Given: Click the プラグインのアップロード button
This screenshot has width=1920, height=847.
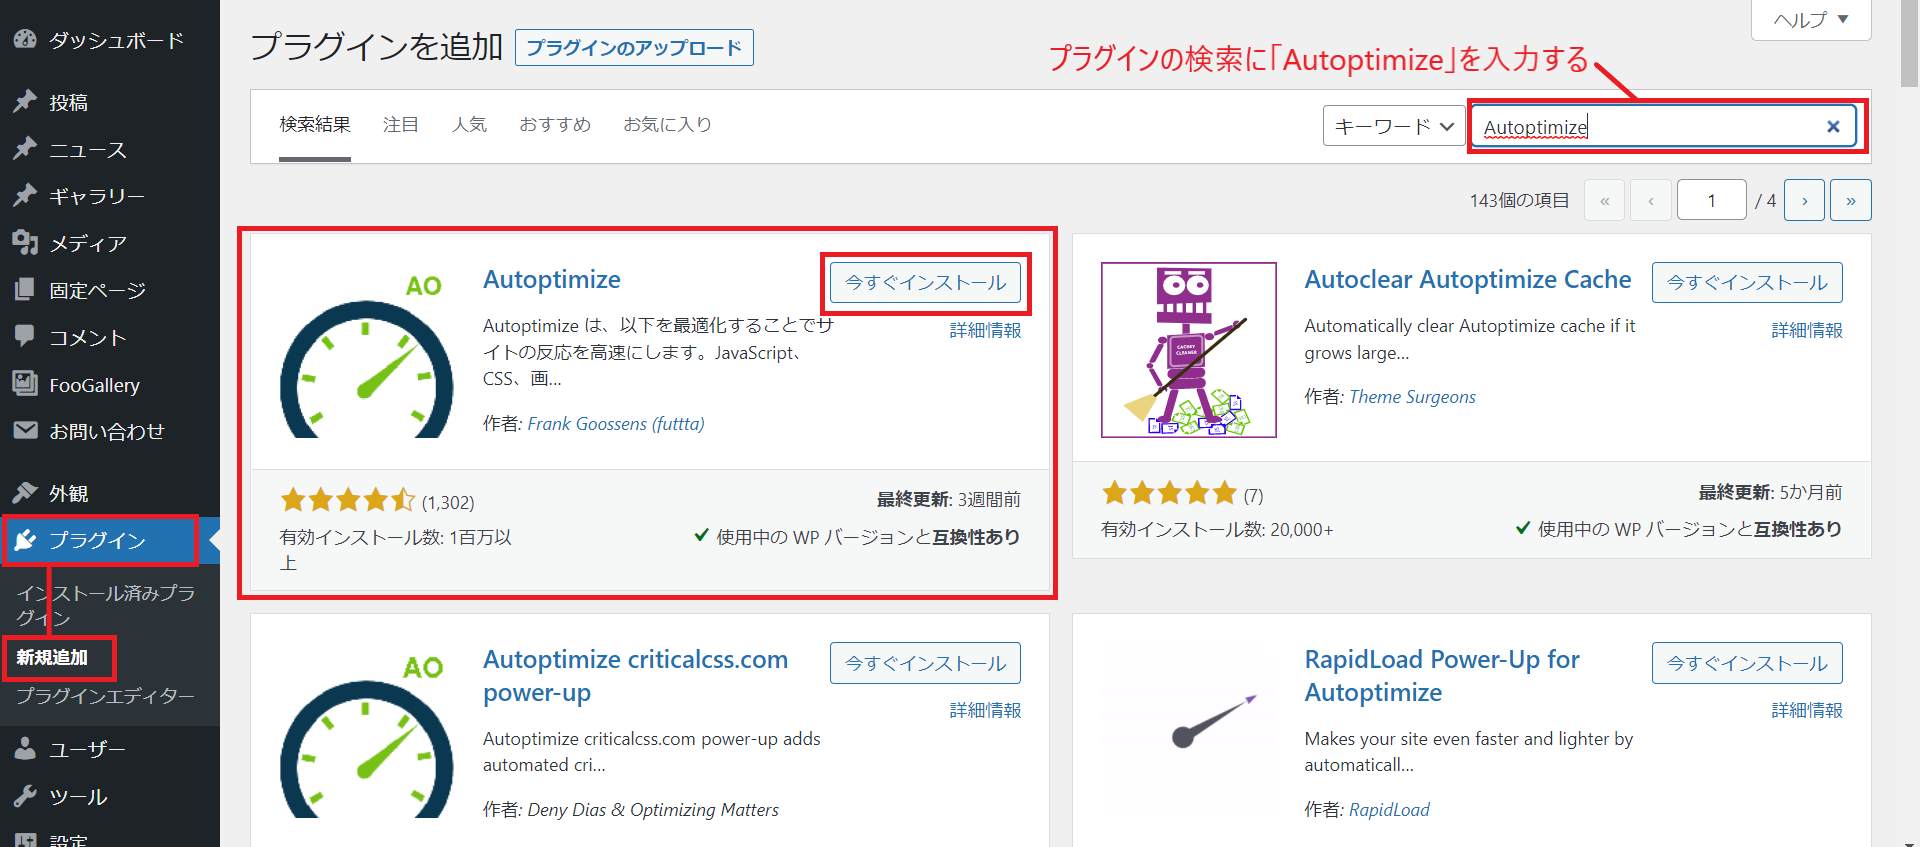Looking at the screenshot, I should point(634,48).
